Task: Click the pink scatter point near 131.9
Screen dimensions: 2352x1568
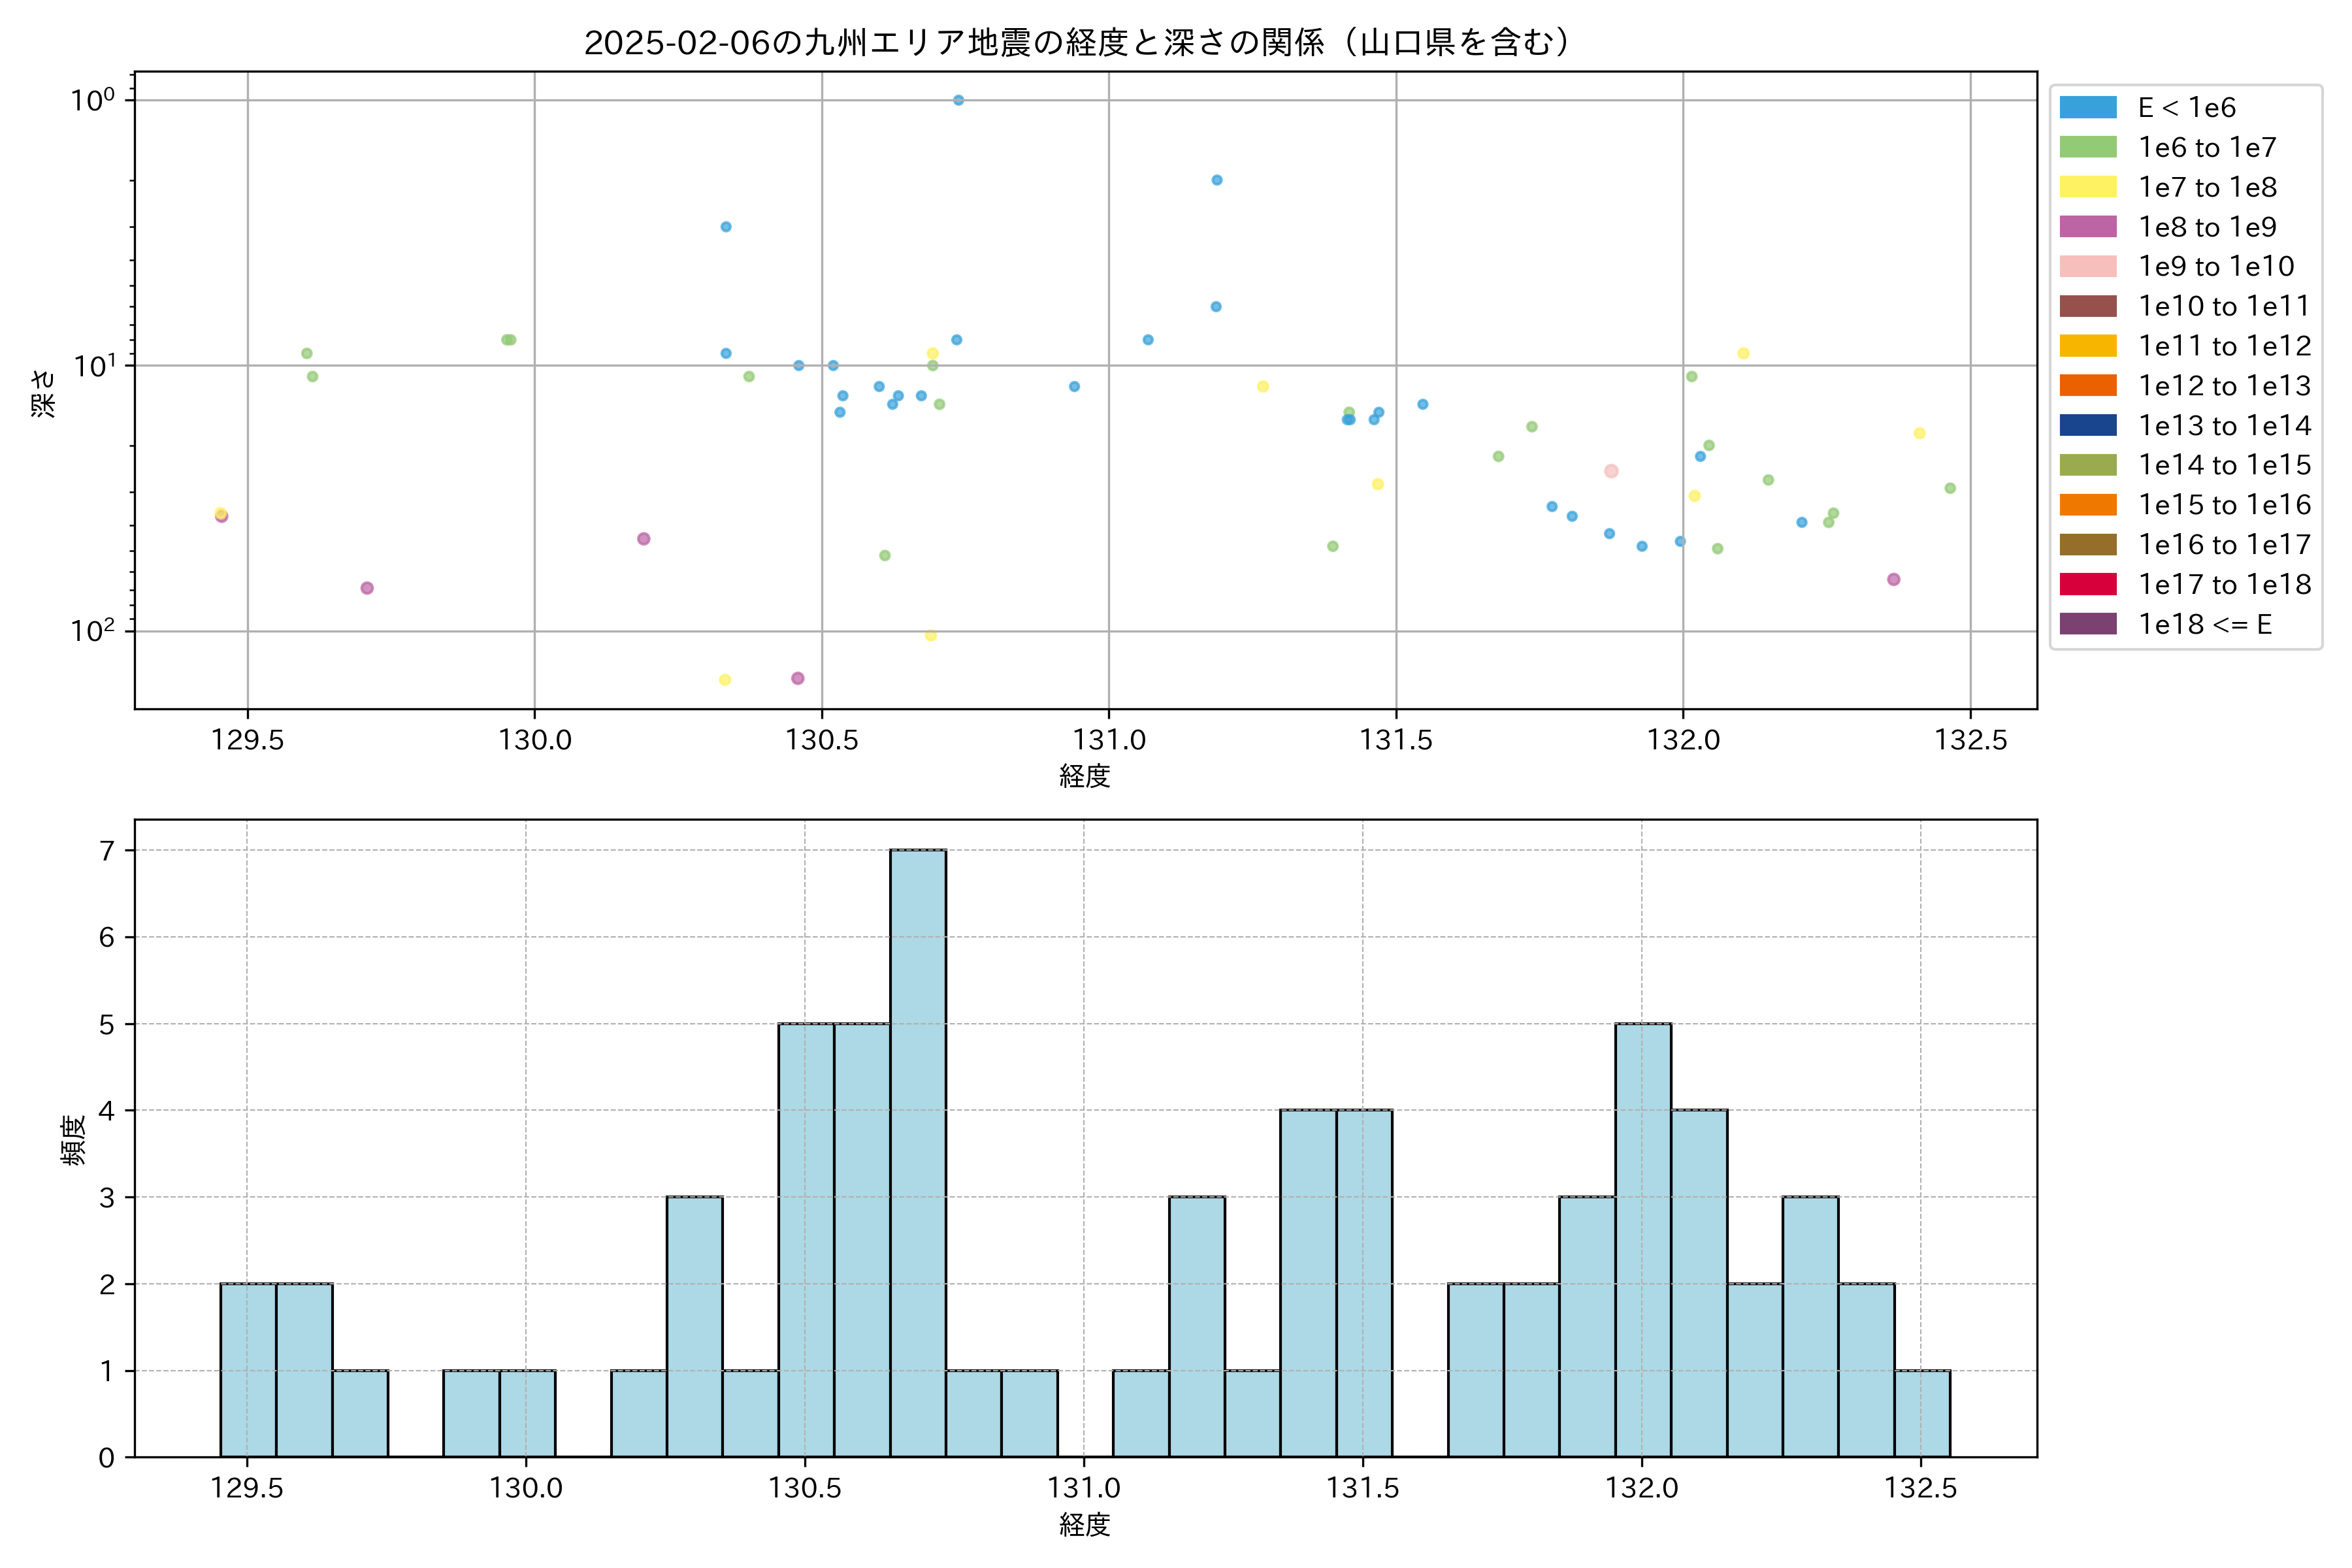Action: (1610, 471)
